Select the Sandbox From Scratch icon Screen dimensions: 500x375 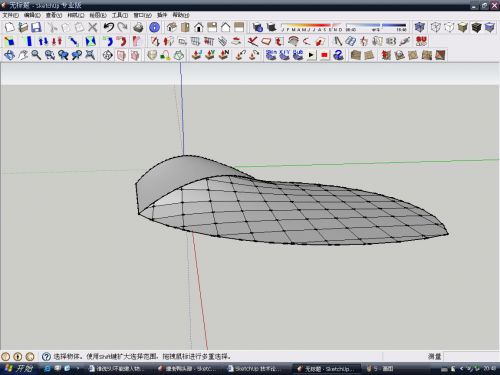[x=369, y=55]
